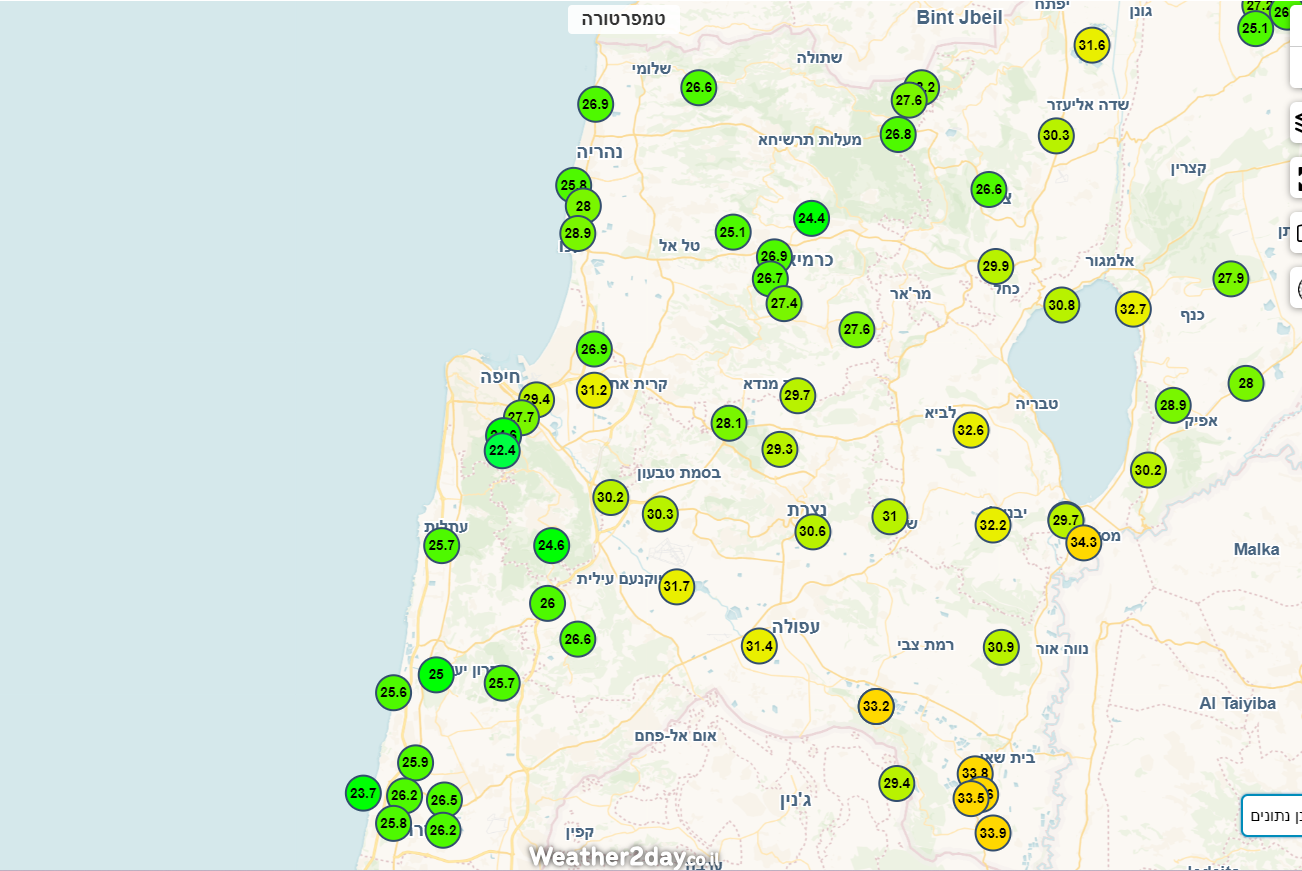Screen dimensions: 1302x871
Task: Click the טמפרטורה label at the top
Action: pos(624,19)
